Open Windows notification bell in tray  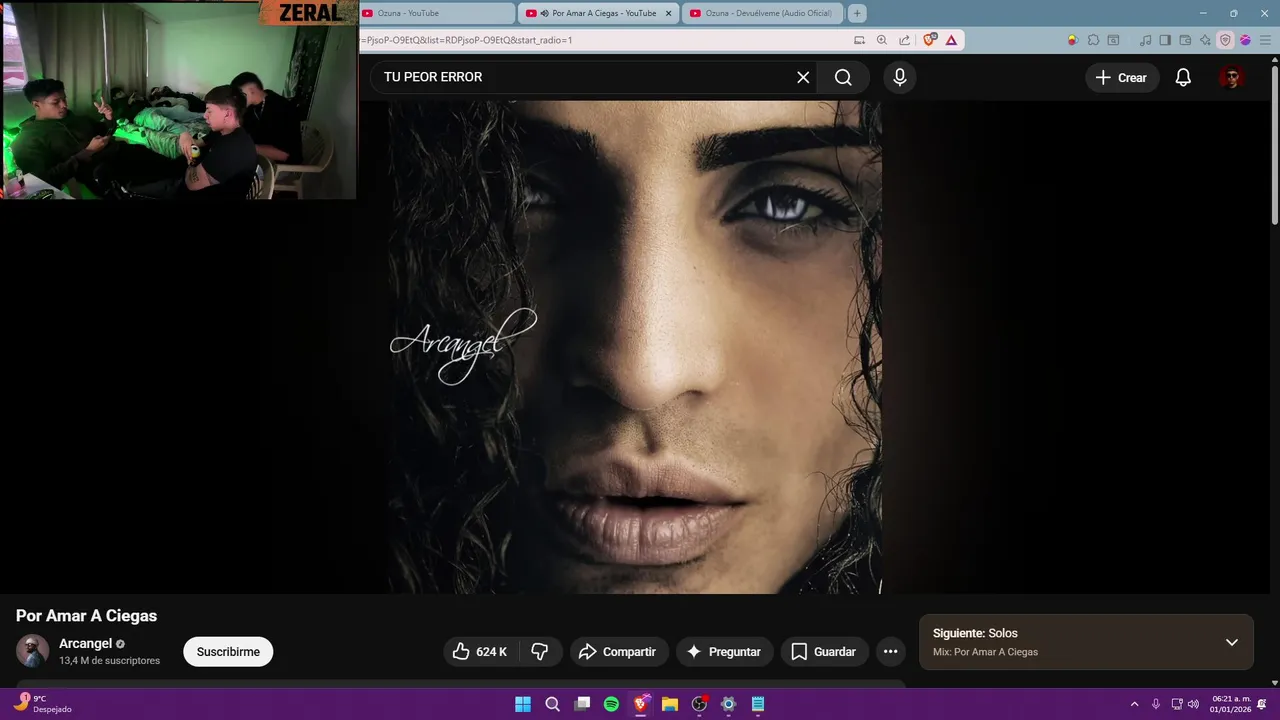[x=1263, y=704]
